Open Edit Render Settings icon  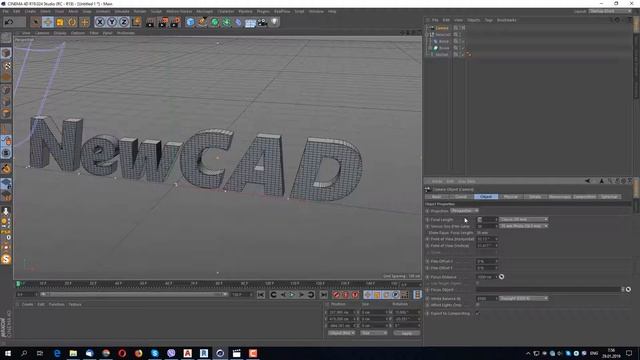pyautogui.click(x=176, y=22)
